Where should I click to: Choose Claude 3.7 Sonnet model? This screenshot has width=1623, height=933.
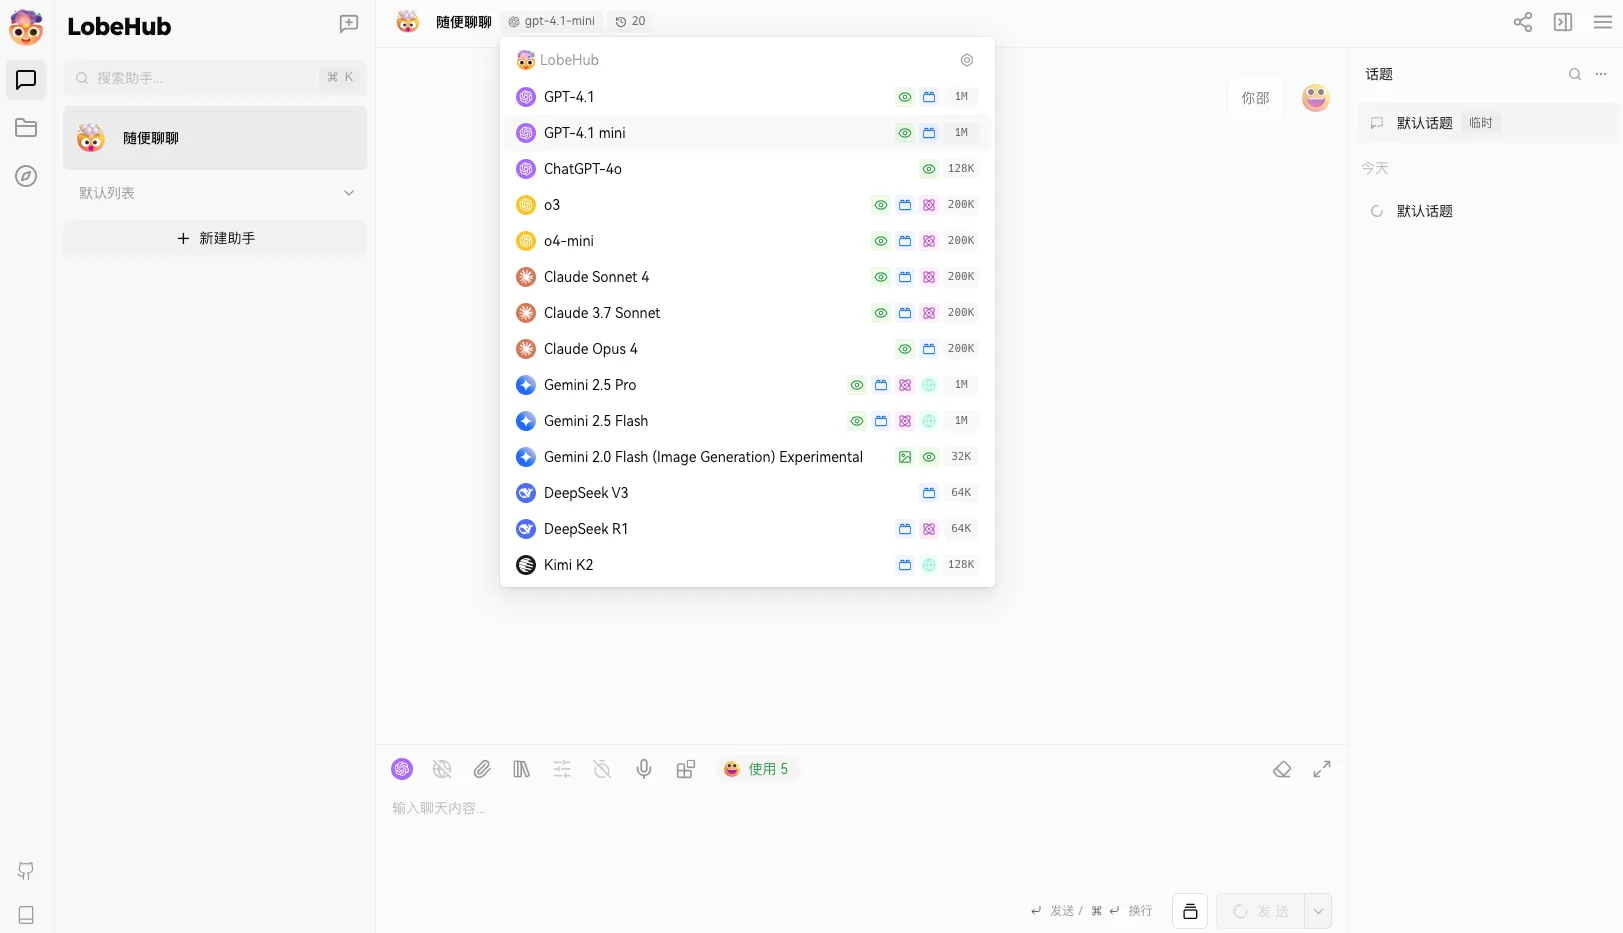[747, 313]
